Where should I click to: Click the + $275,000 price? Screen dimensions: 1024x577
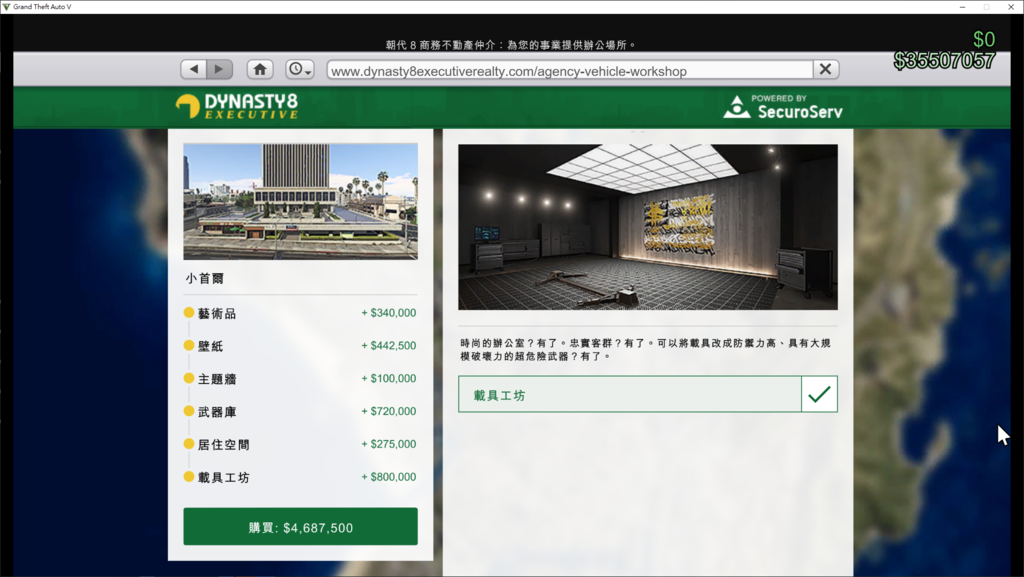389,444
